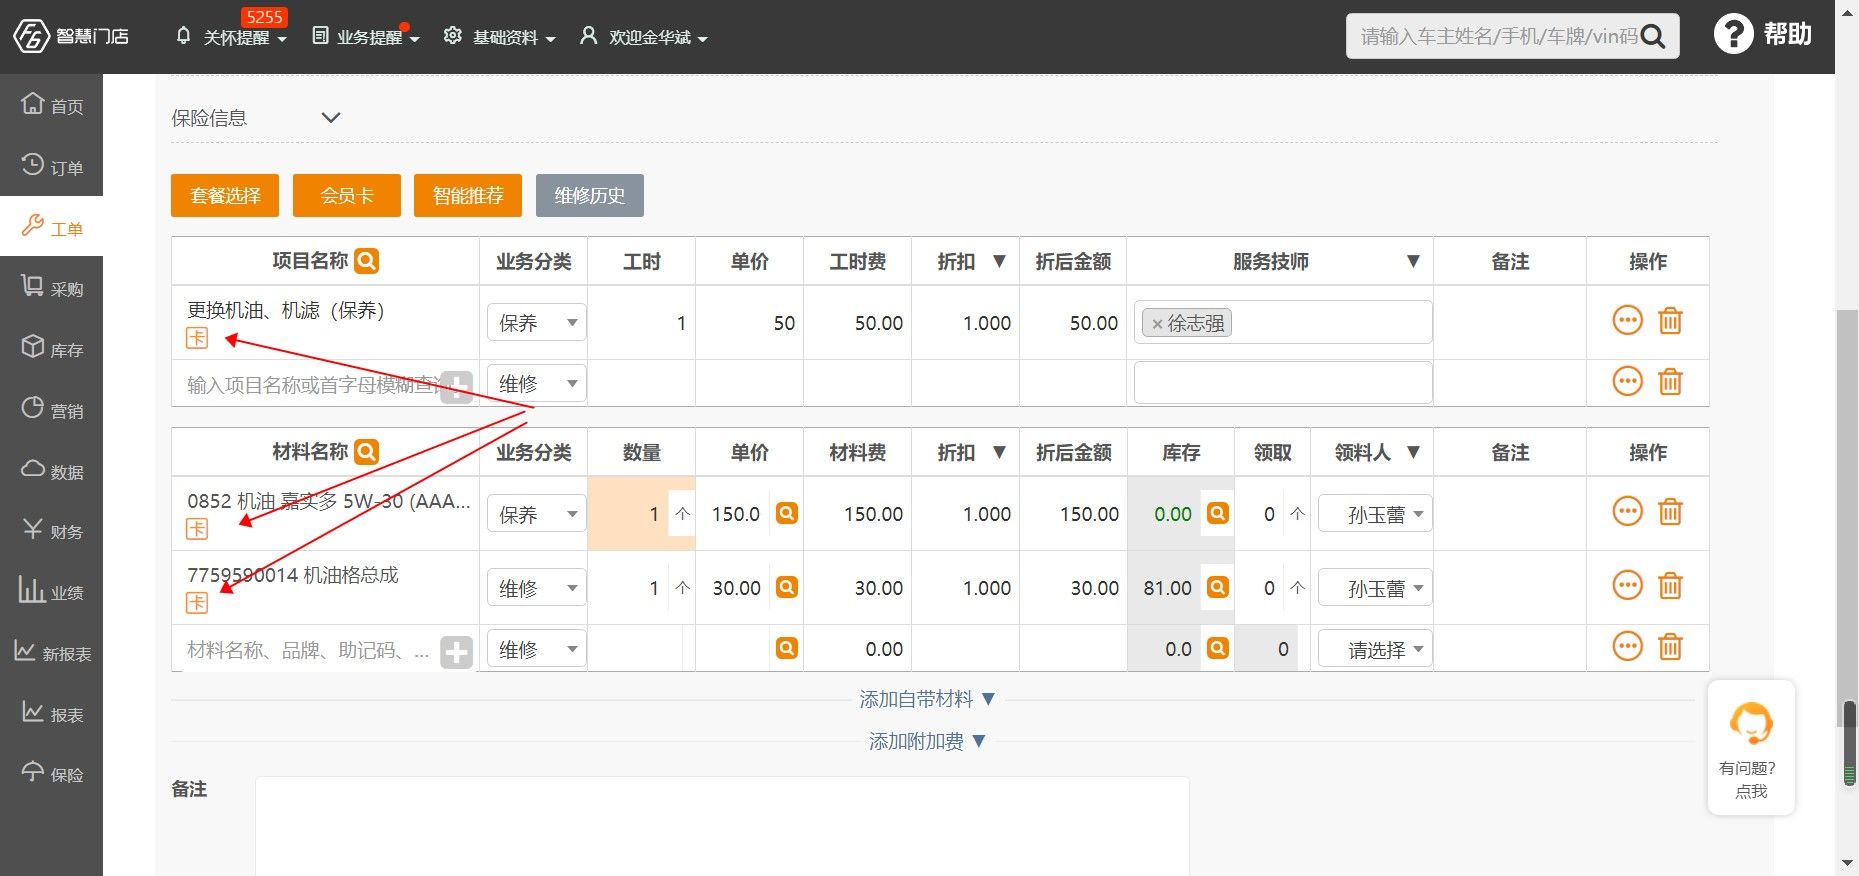
Task: Click the card icon under 7759590014 机油格总成
Action: click(197, 602)
